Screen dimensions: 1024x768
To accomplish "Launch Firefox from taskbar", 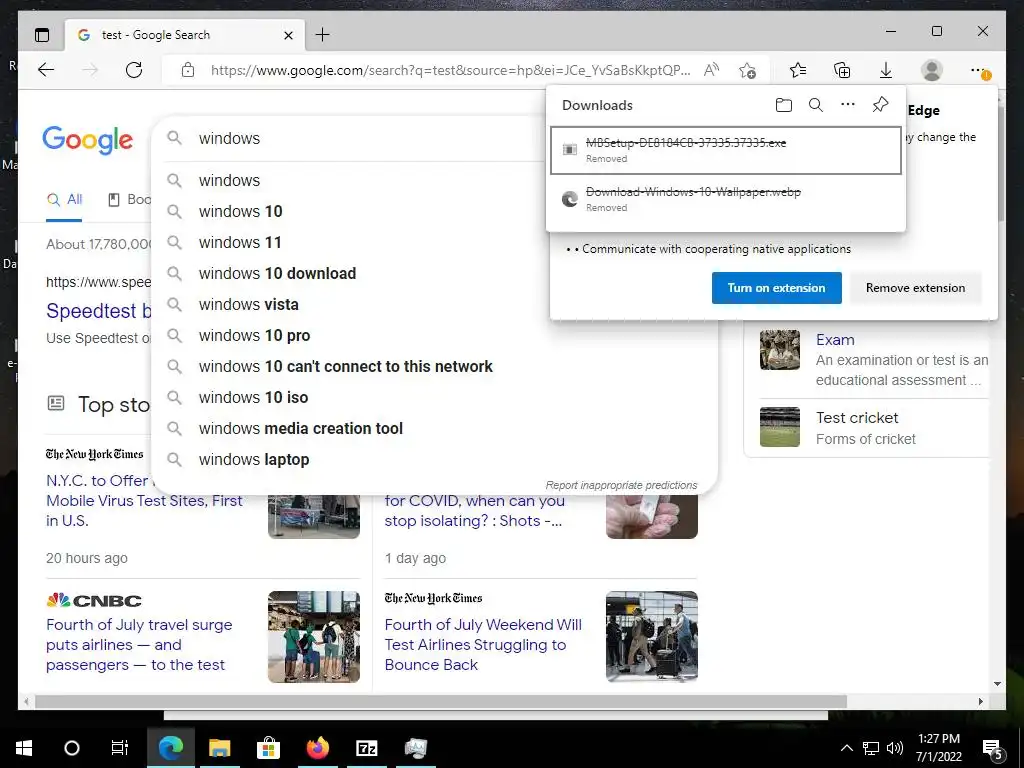I will 318,748.
